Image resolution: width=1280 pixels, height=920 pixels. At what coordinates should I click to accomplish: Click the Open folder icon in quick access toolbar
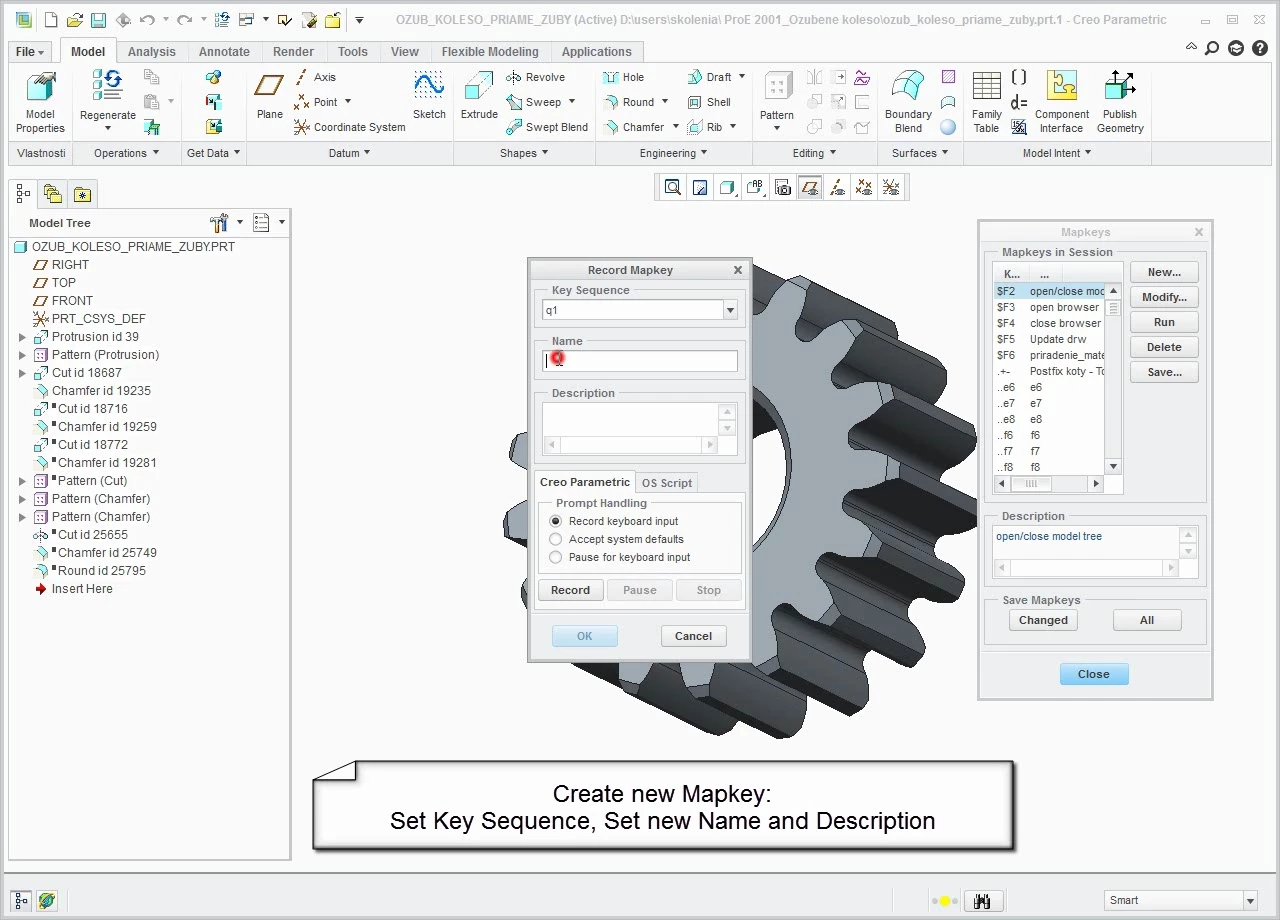(x=75, y=20)
